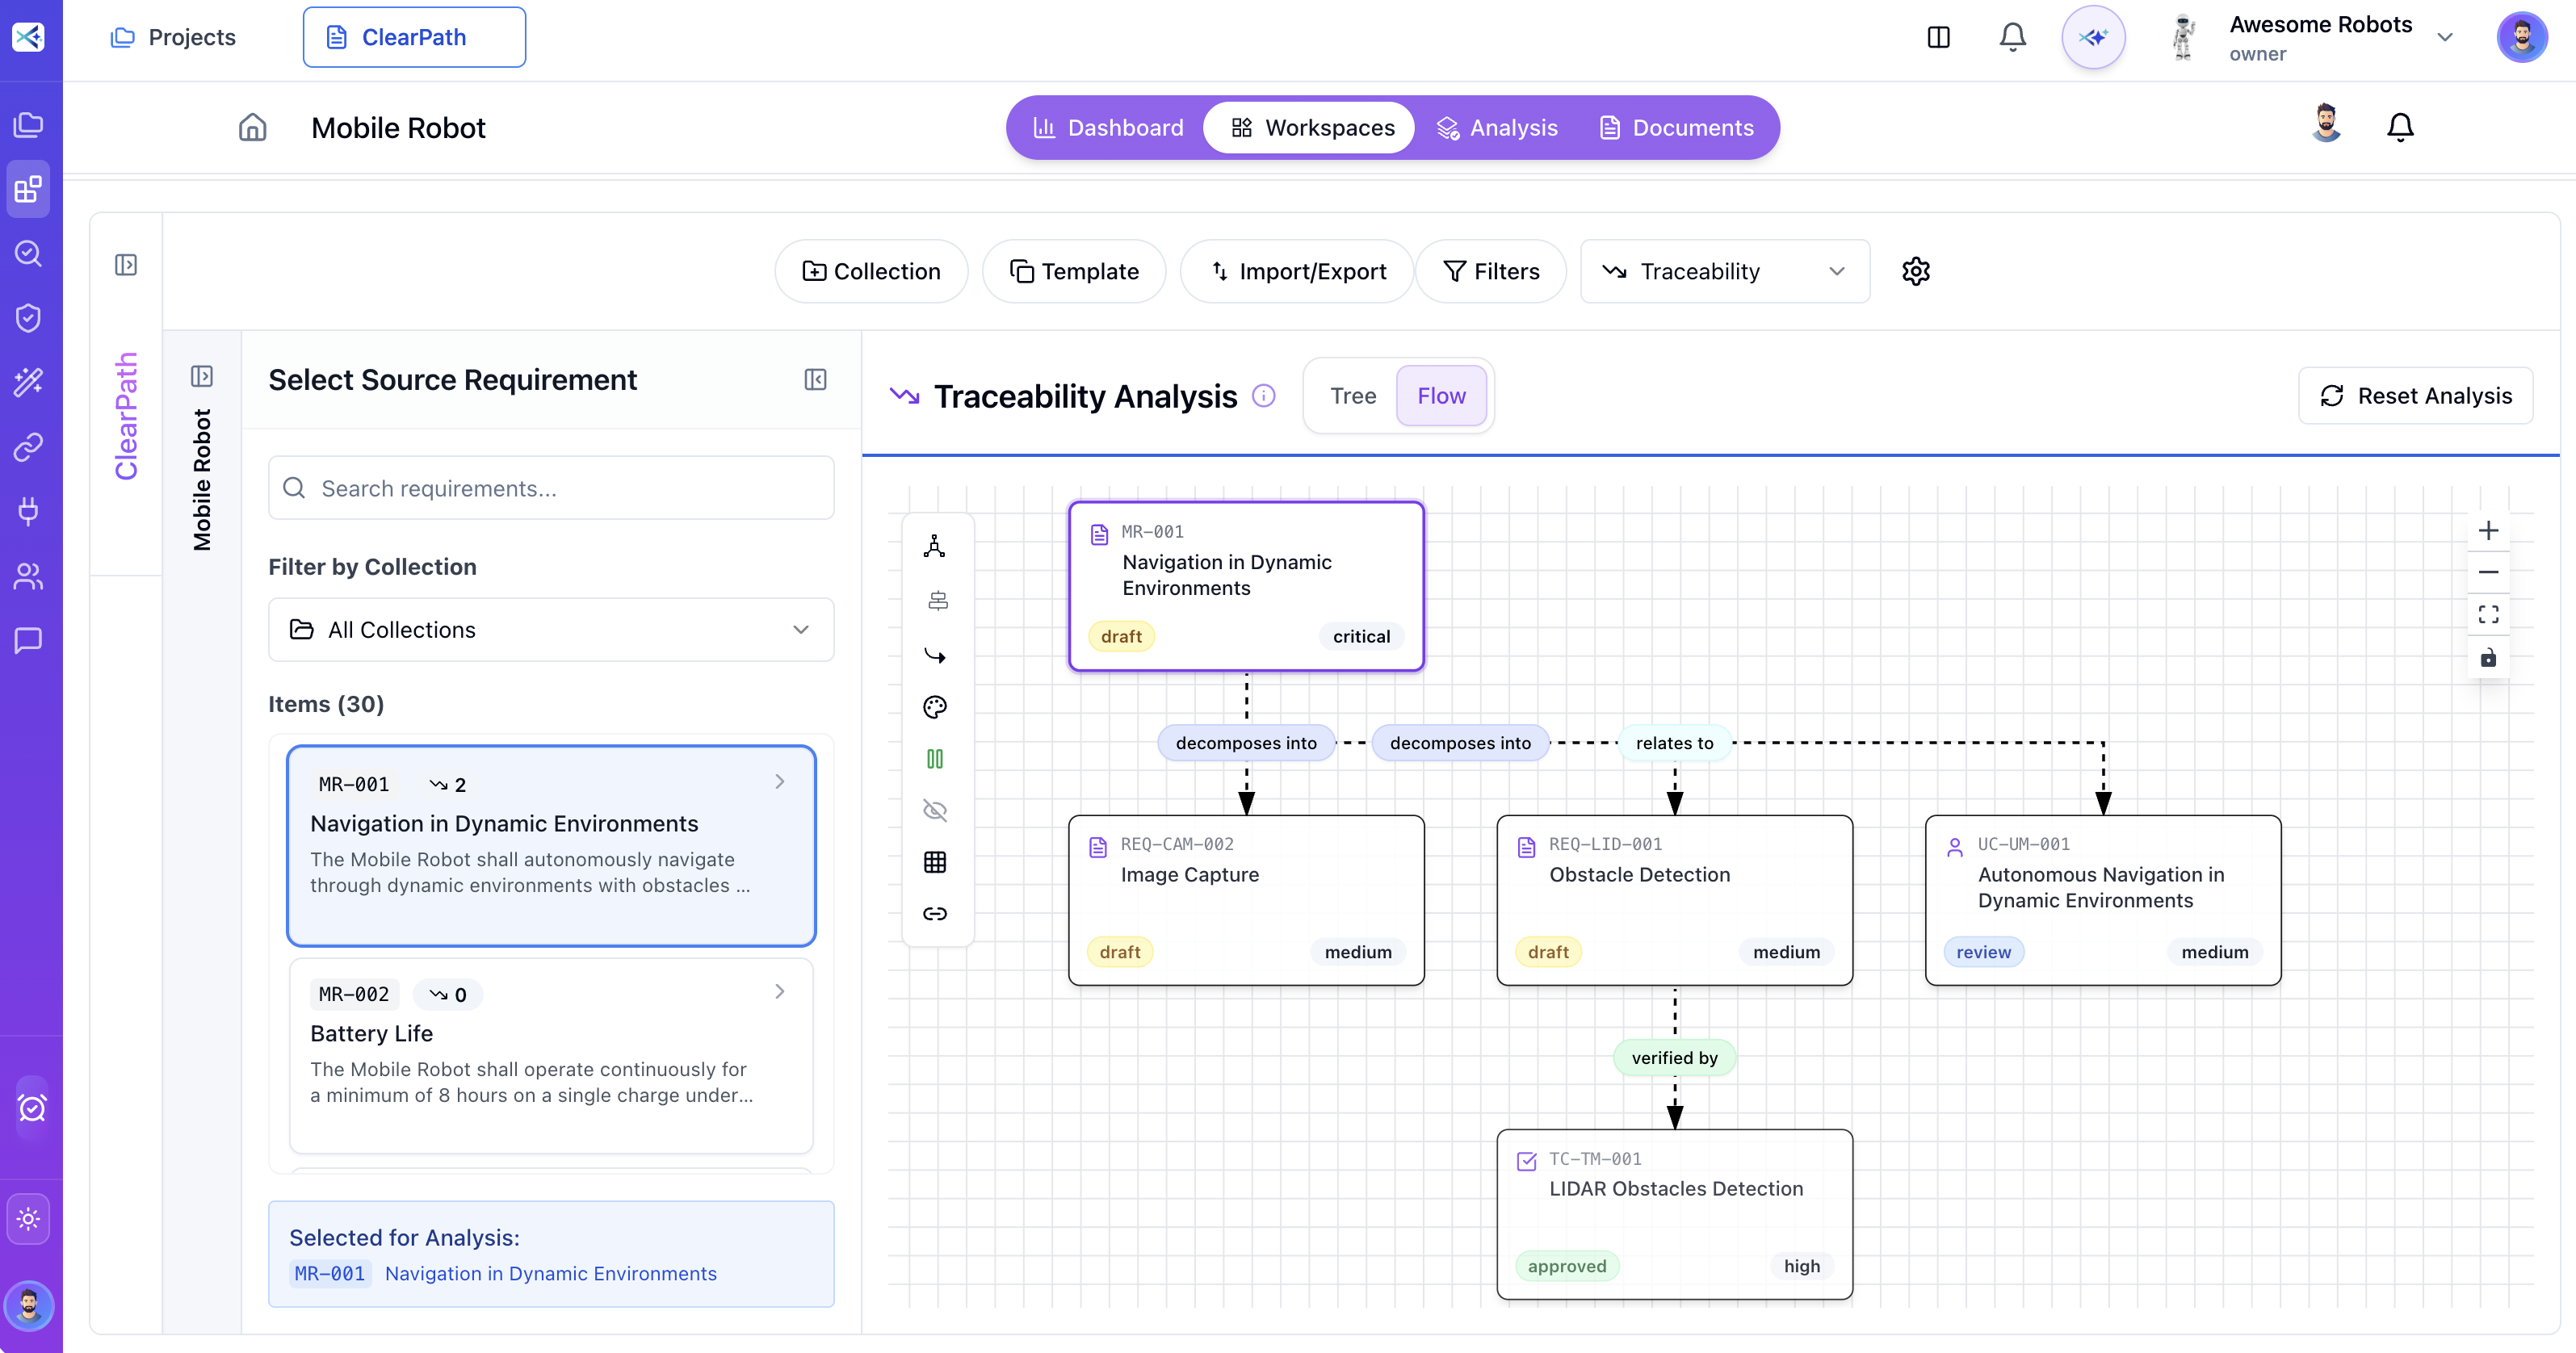Open the ClearPath project link at top left
The image size is (2576, 1353).
click(414, 36)
